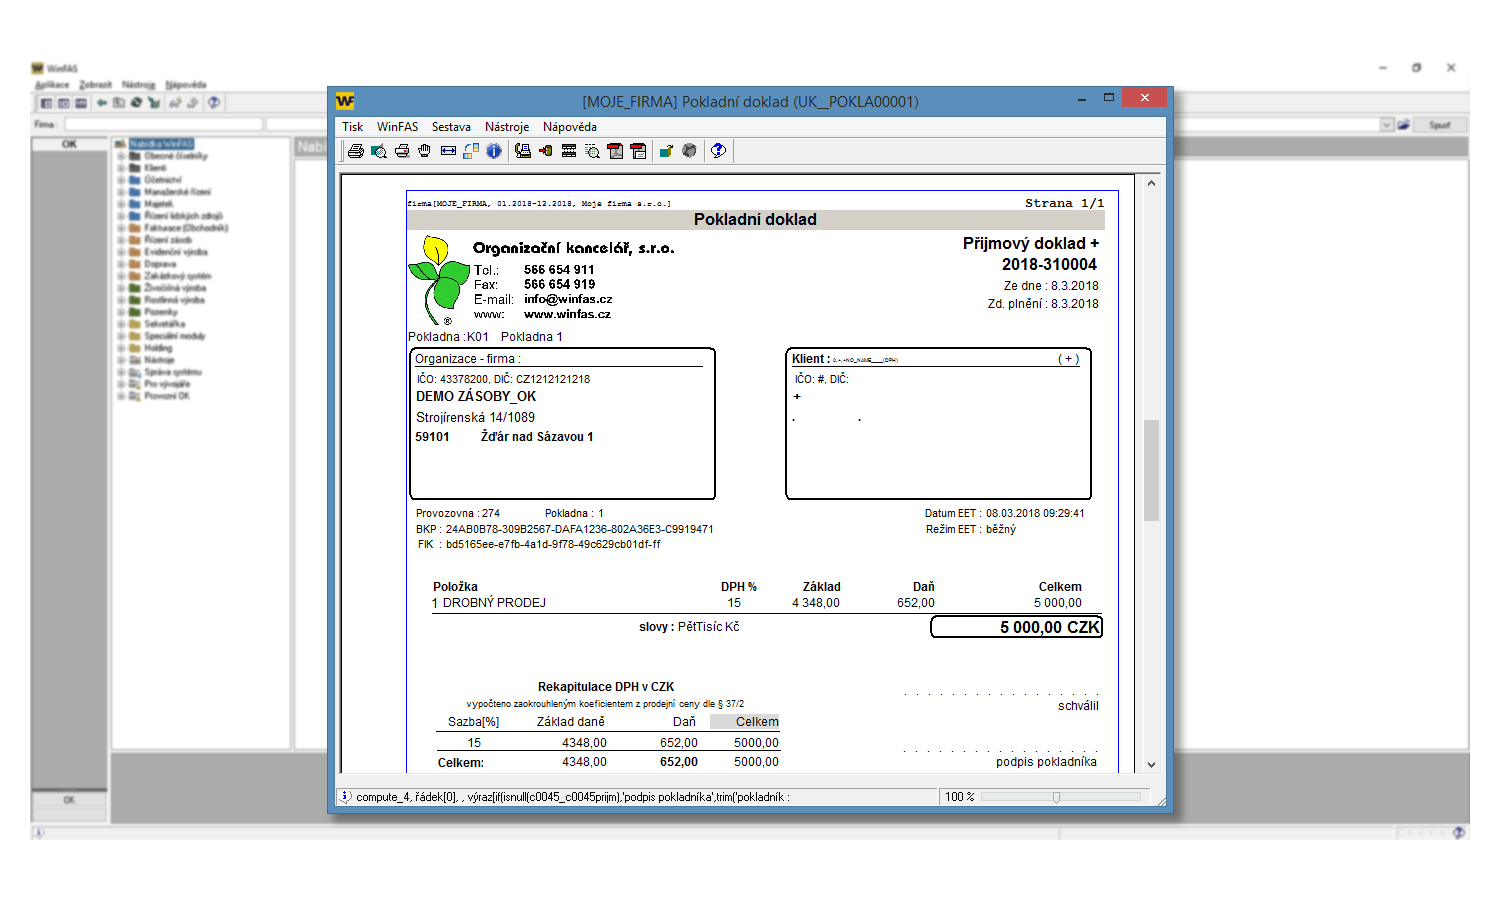Click the Spusť button at top right
The image size is (1500, 900).
click(1439, 125)
